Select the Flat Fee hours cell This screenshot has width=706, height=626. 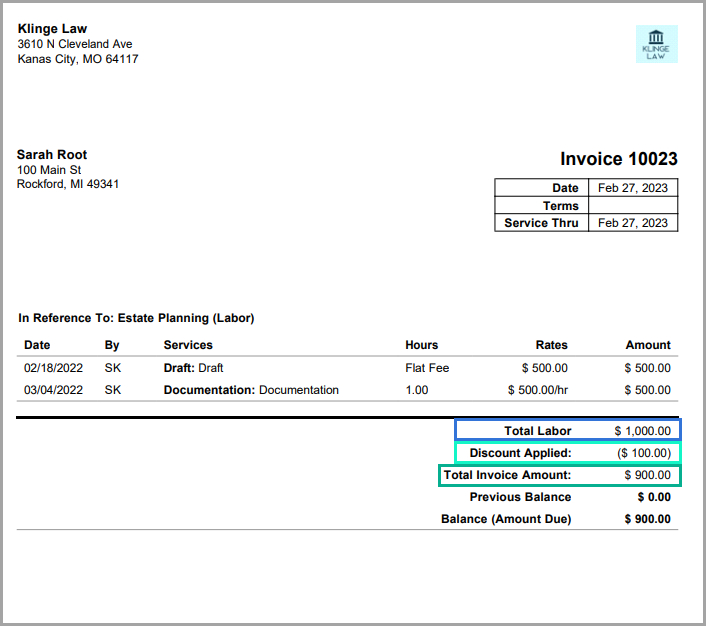tap(427, 368)
